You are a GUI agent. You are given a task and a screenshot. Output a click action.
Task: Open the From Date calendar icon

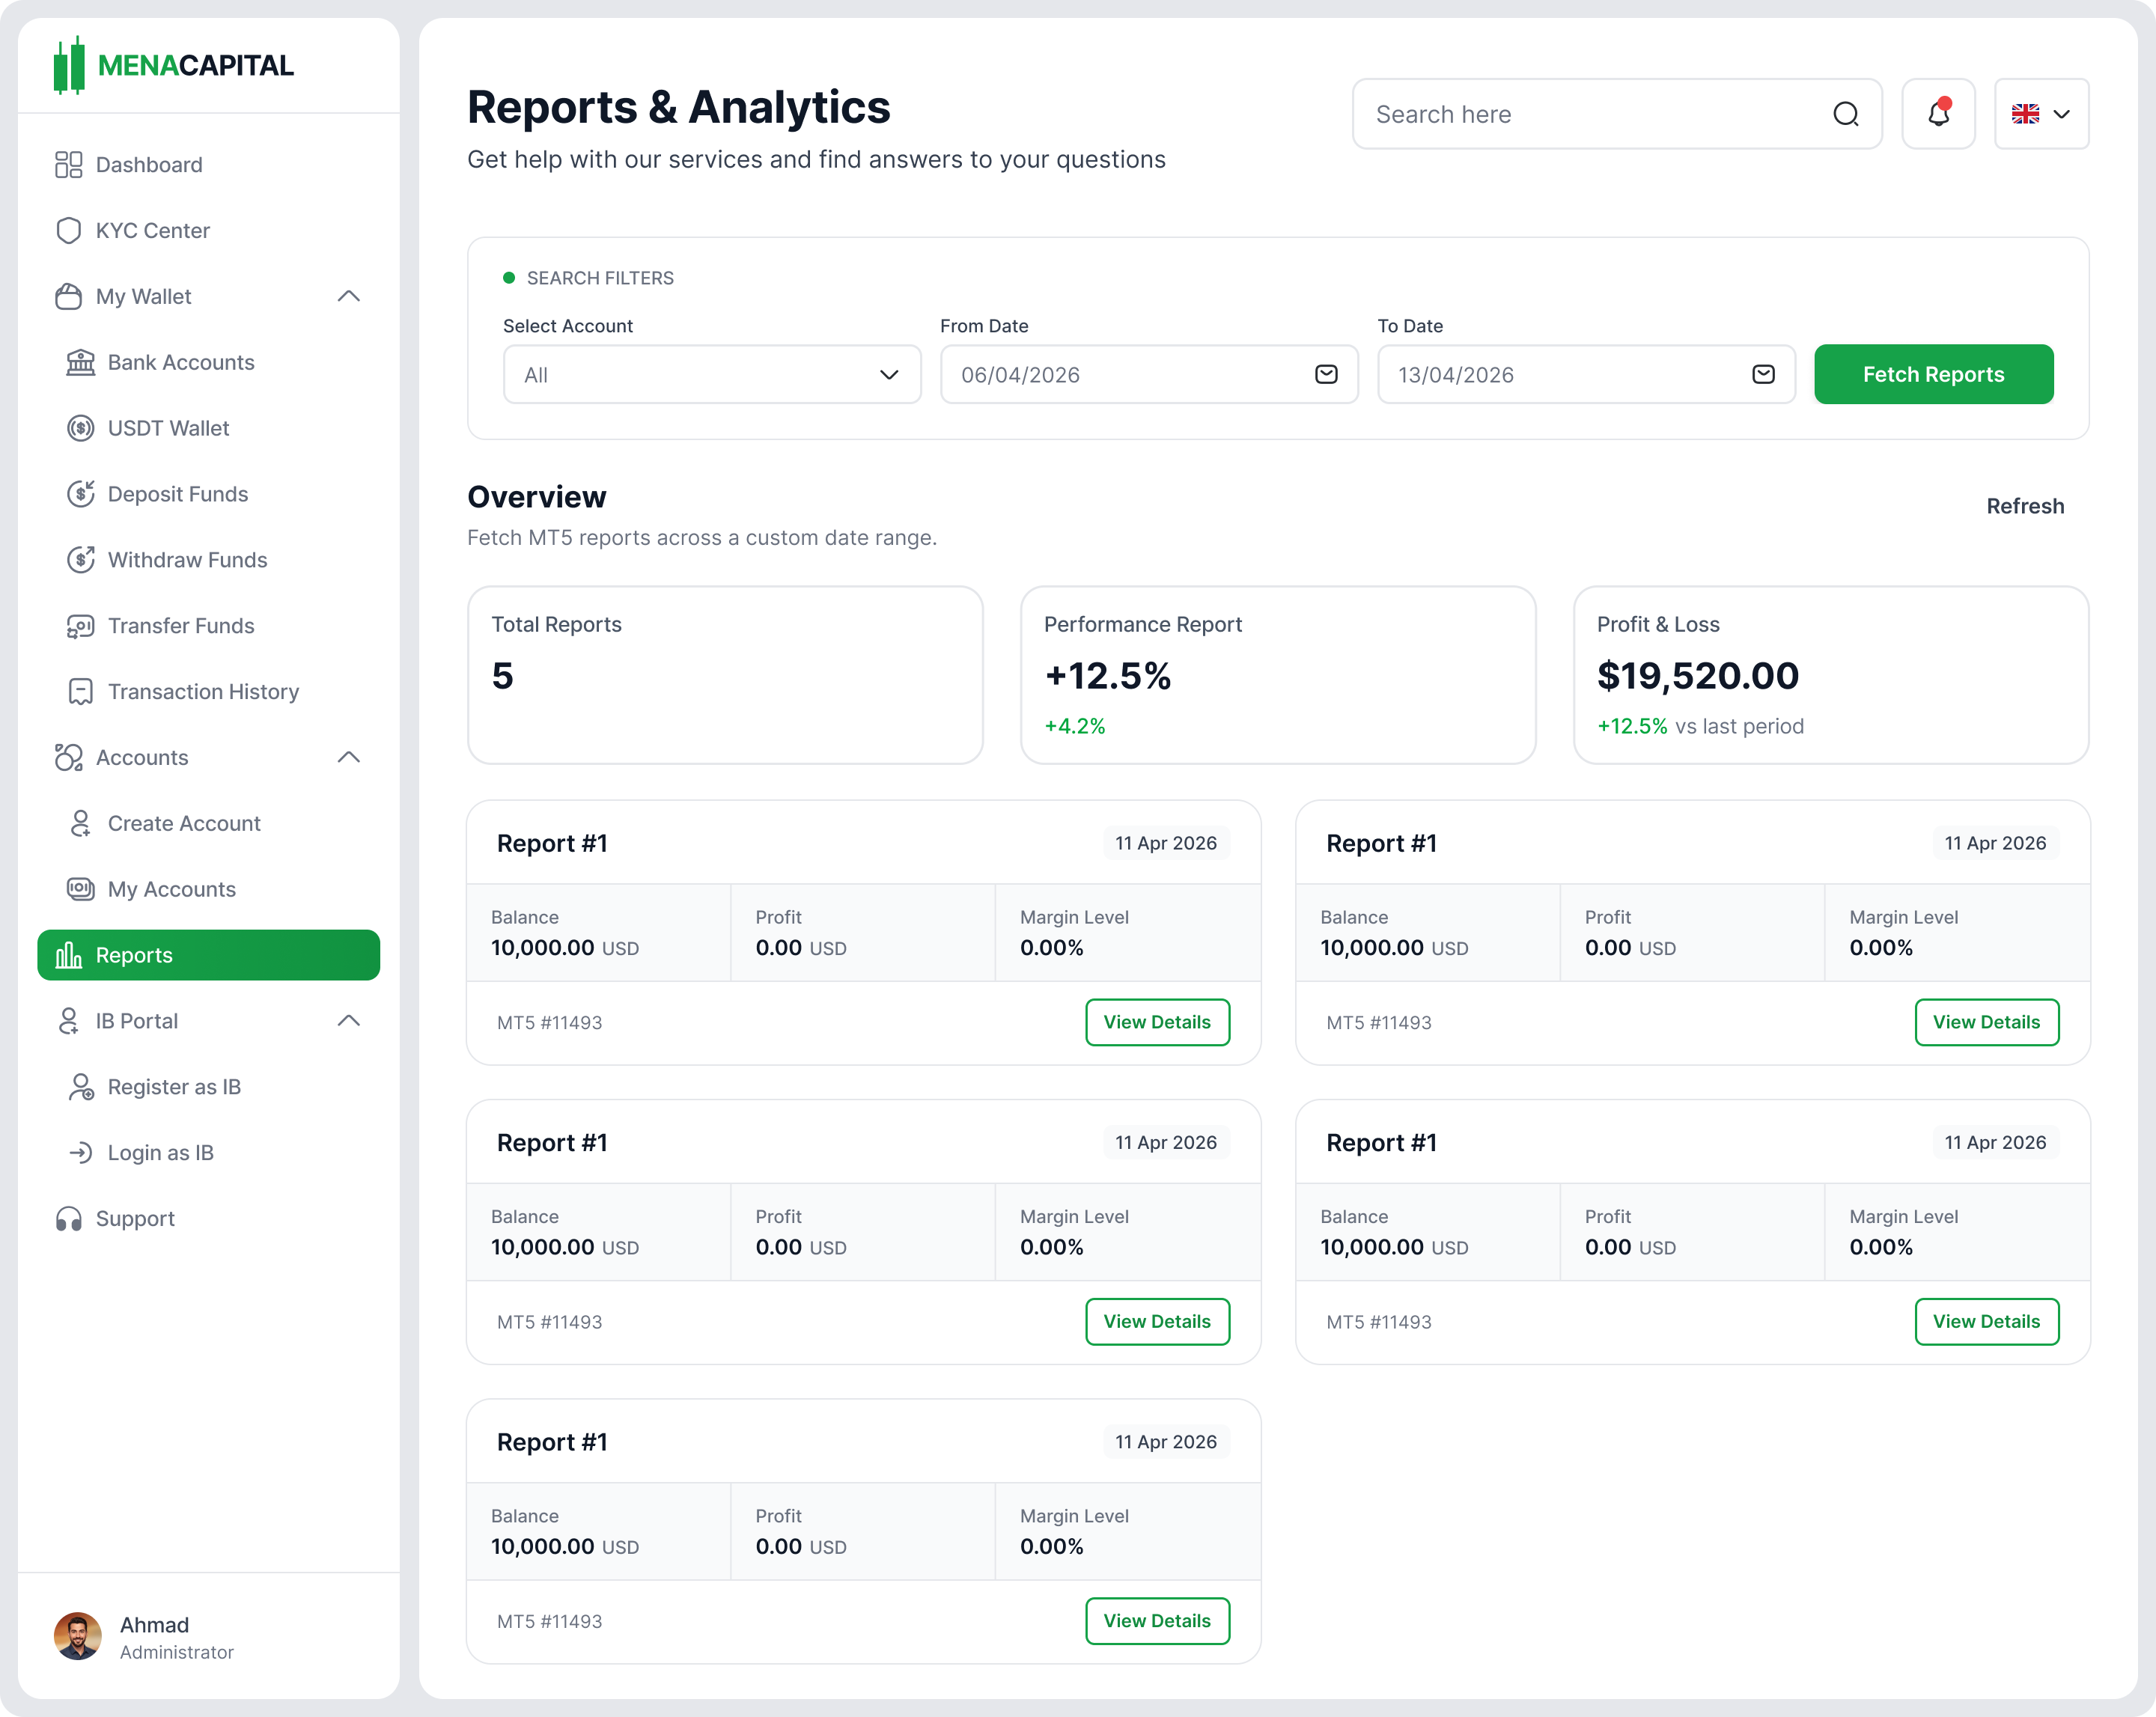(1326, 374)
